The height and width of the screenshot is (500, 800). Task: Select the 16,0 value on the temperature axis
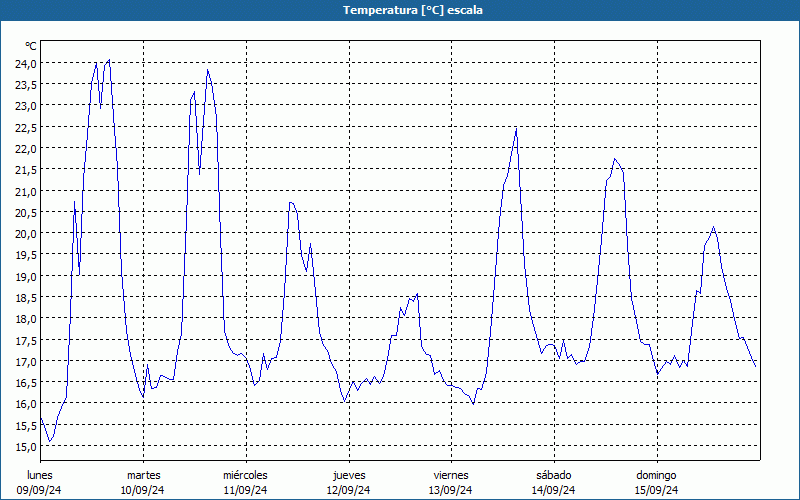coord(26,404)
